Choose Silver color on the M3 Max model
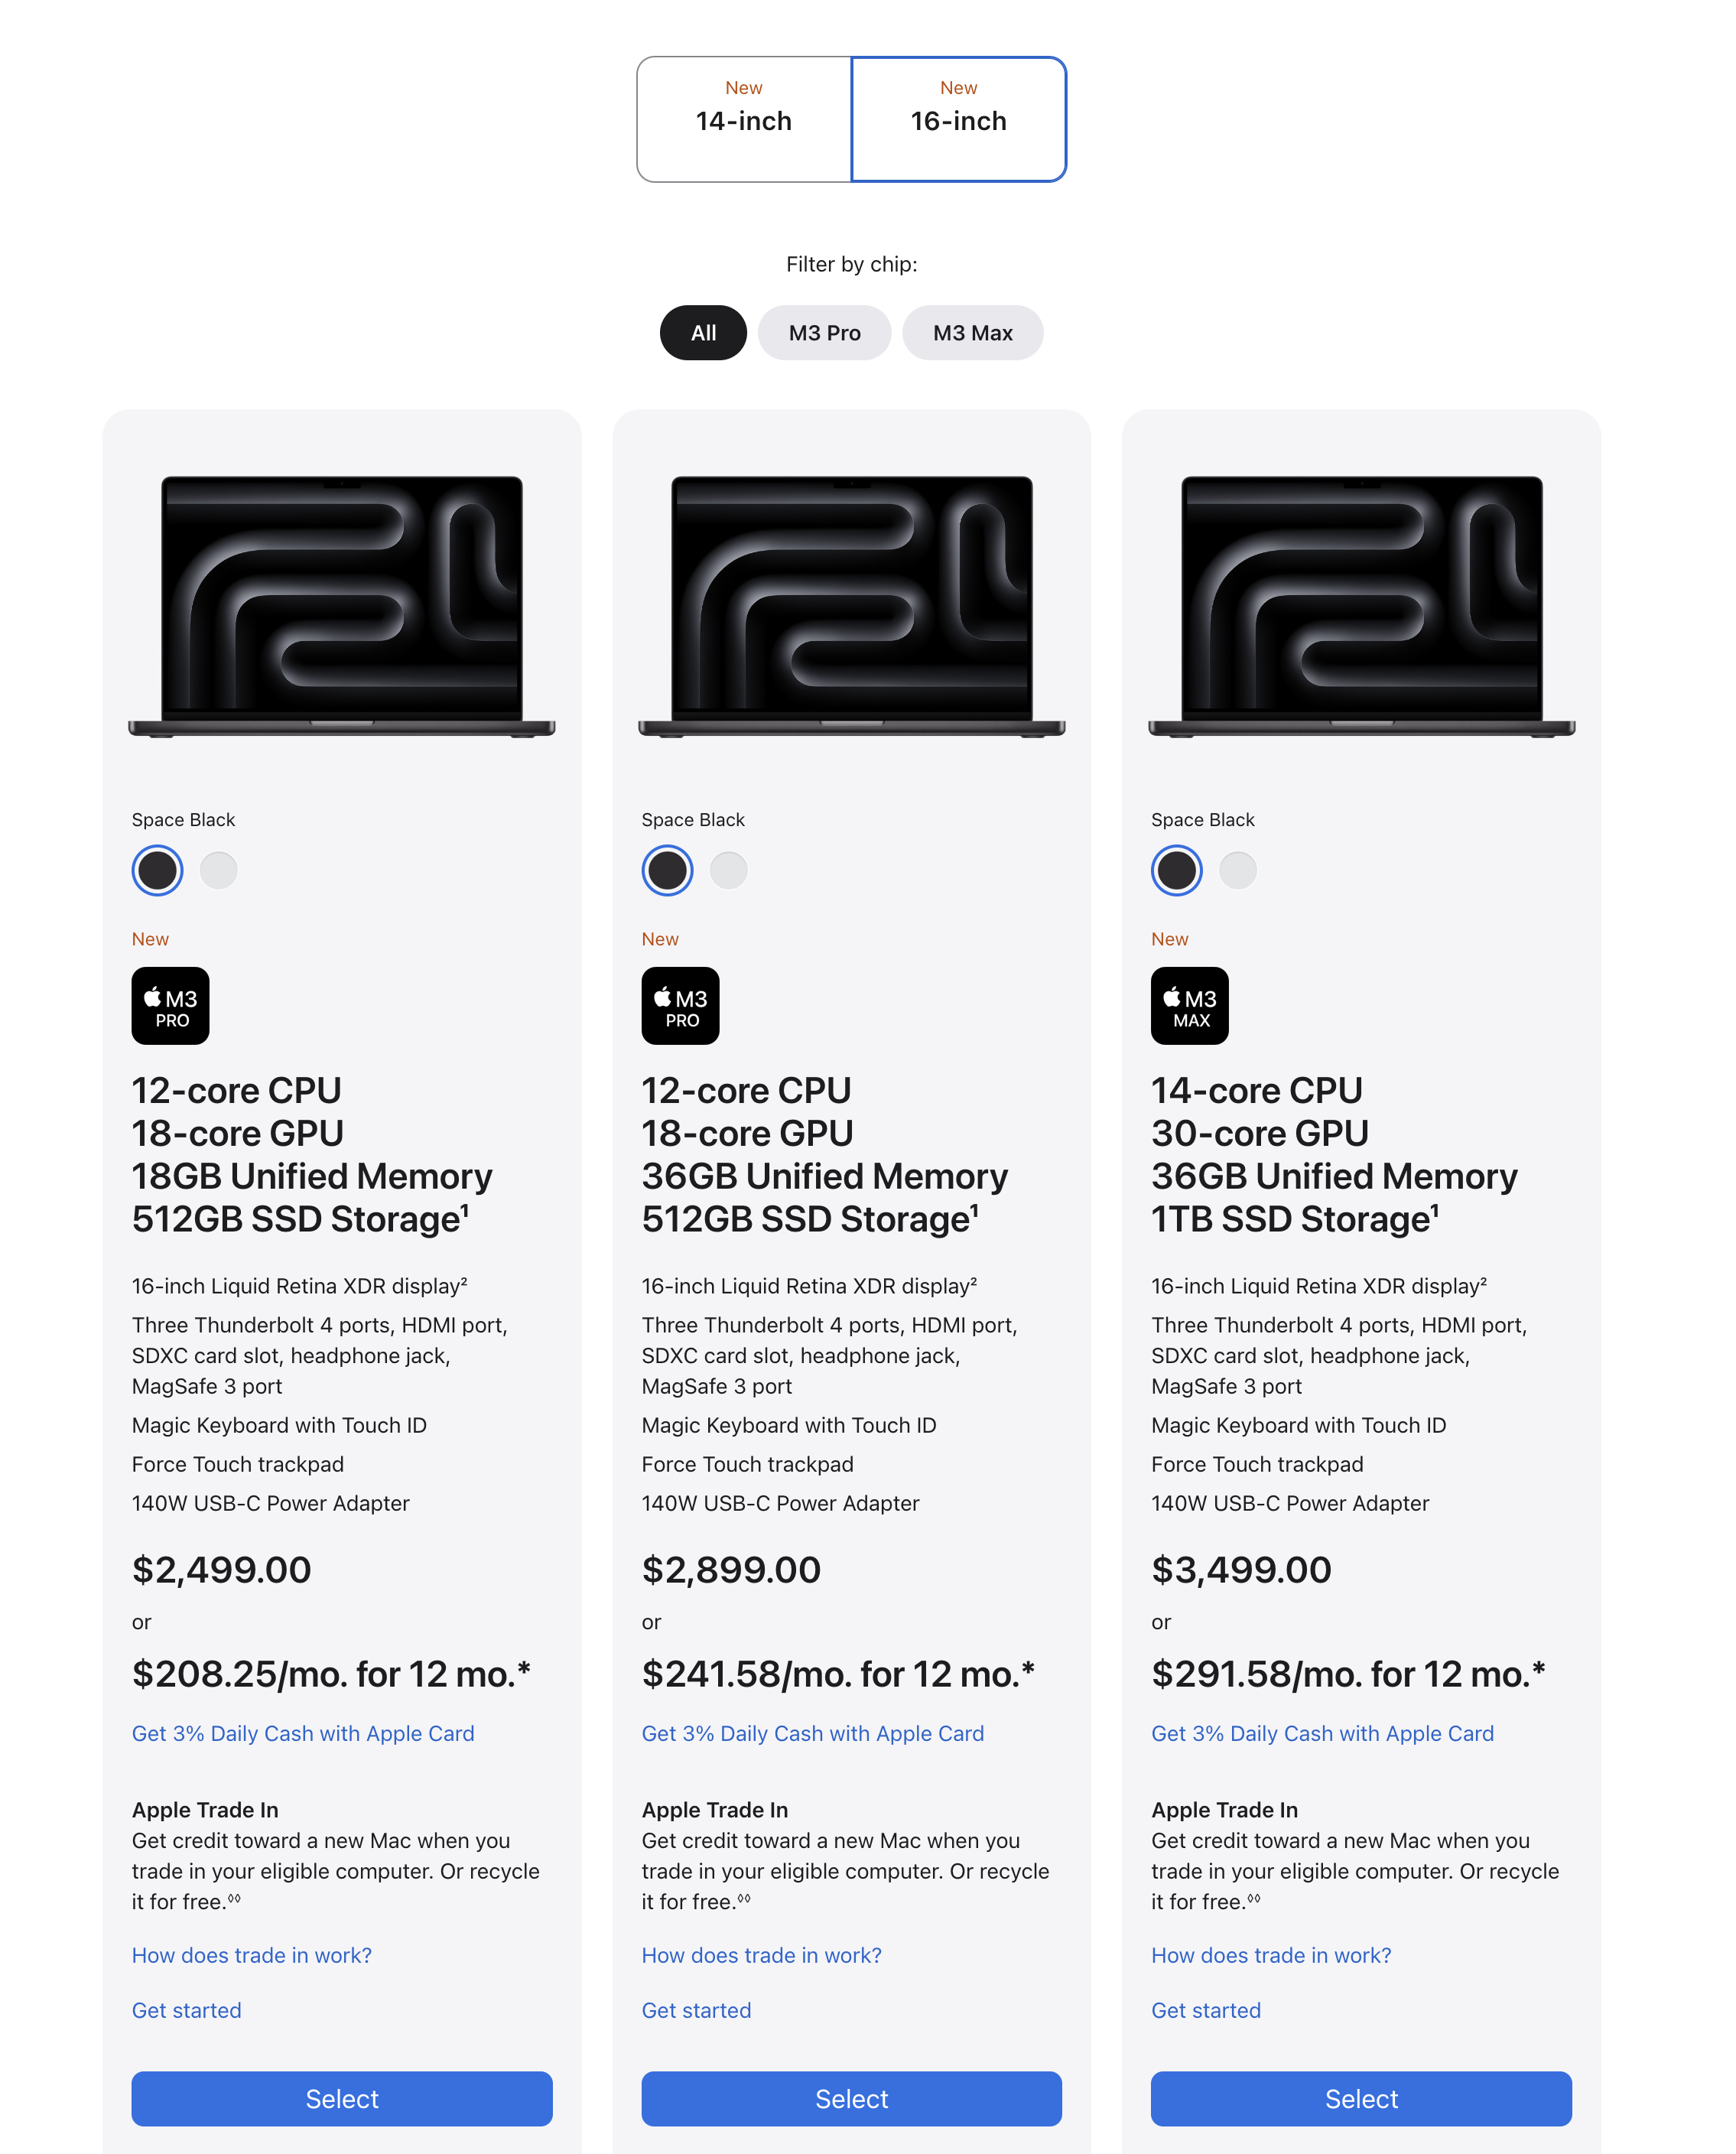This screenshot has height=2154, width=1736. pos(1237,870)
